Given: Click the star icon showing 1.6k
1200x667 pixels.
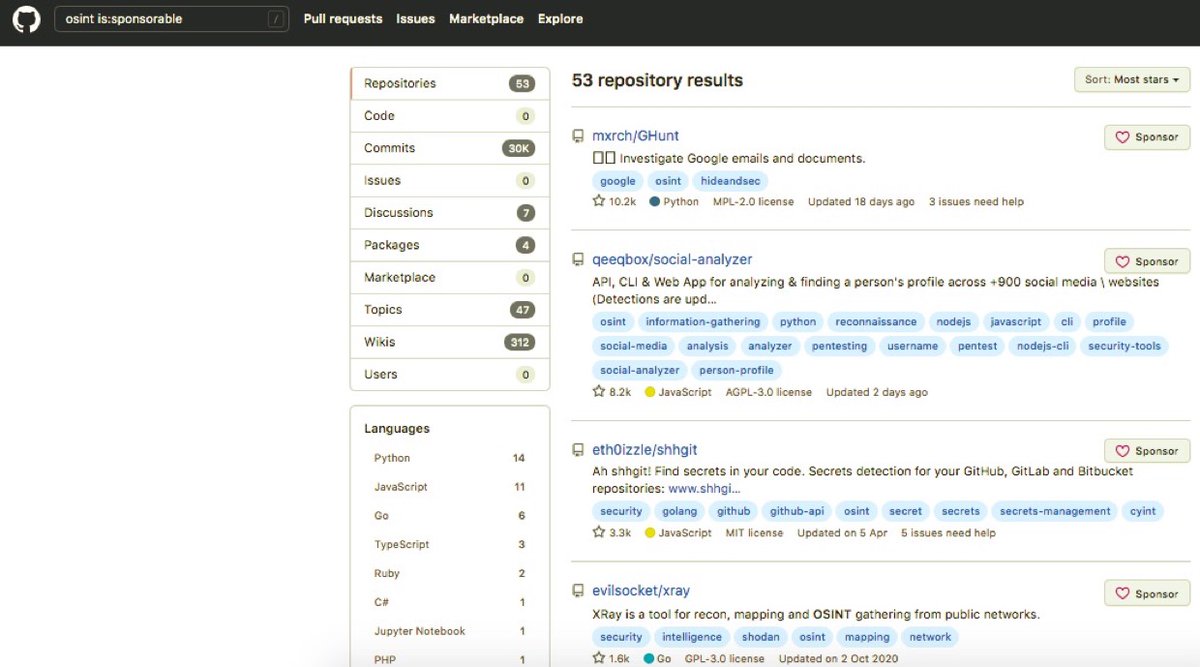Looking at the screenshot, I should coord(599,658).
